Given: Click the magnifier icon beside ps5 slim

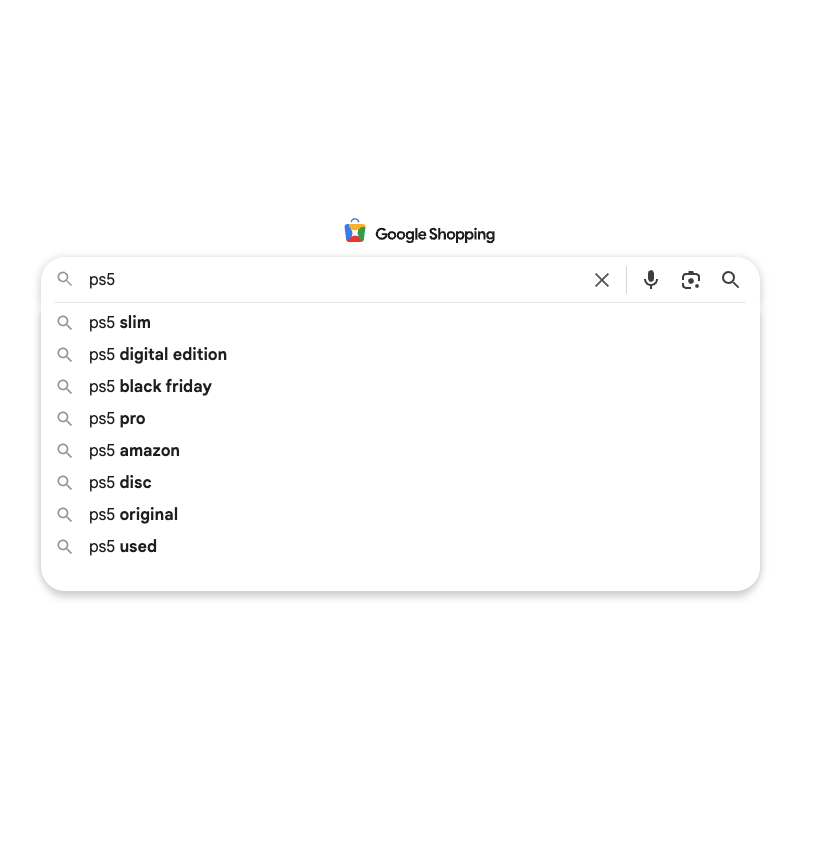Looking at the screenshot, I should click(65, 322).
